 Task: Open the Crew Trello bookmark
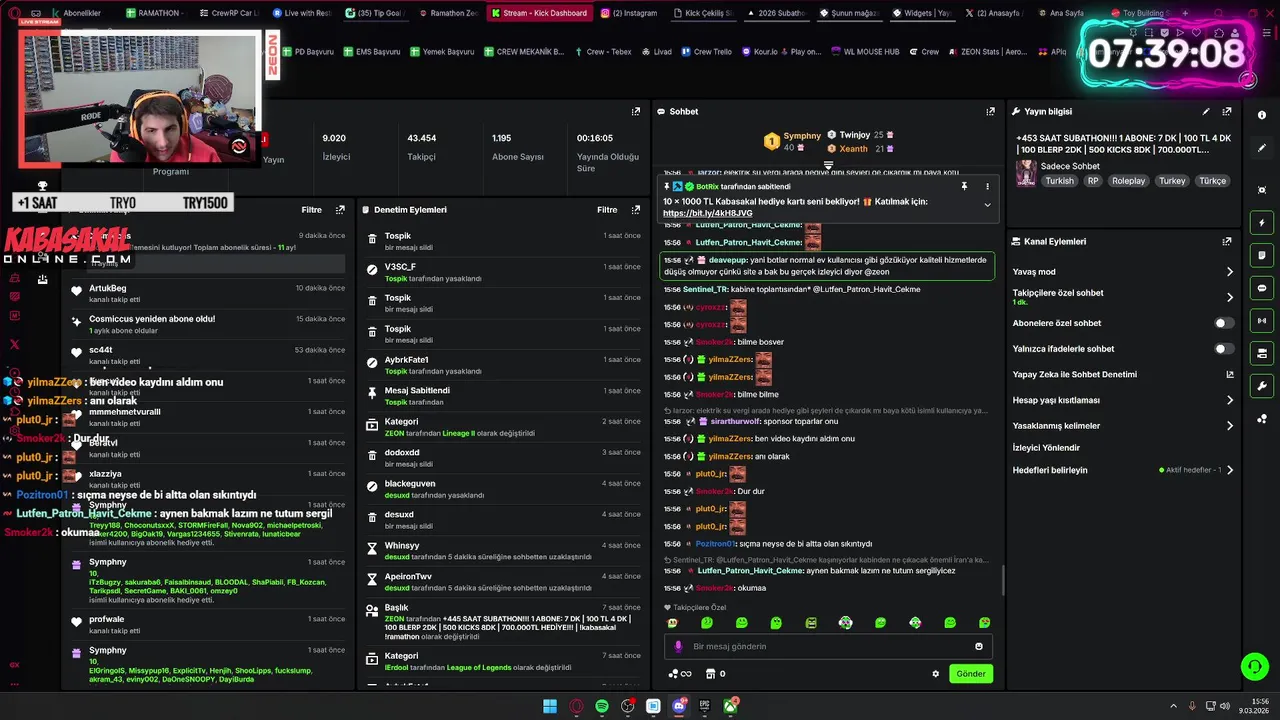[706, 52]
